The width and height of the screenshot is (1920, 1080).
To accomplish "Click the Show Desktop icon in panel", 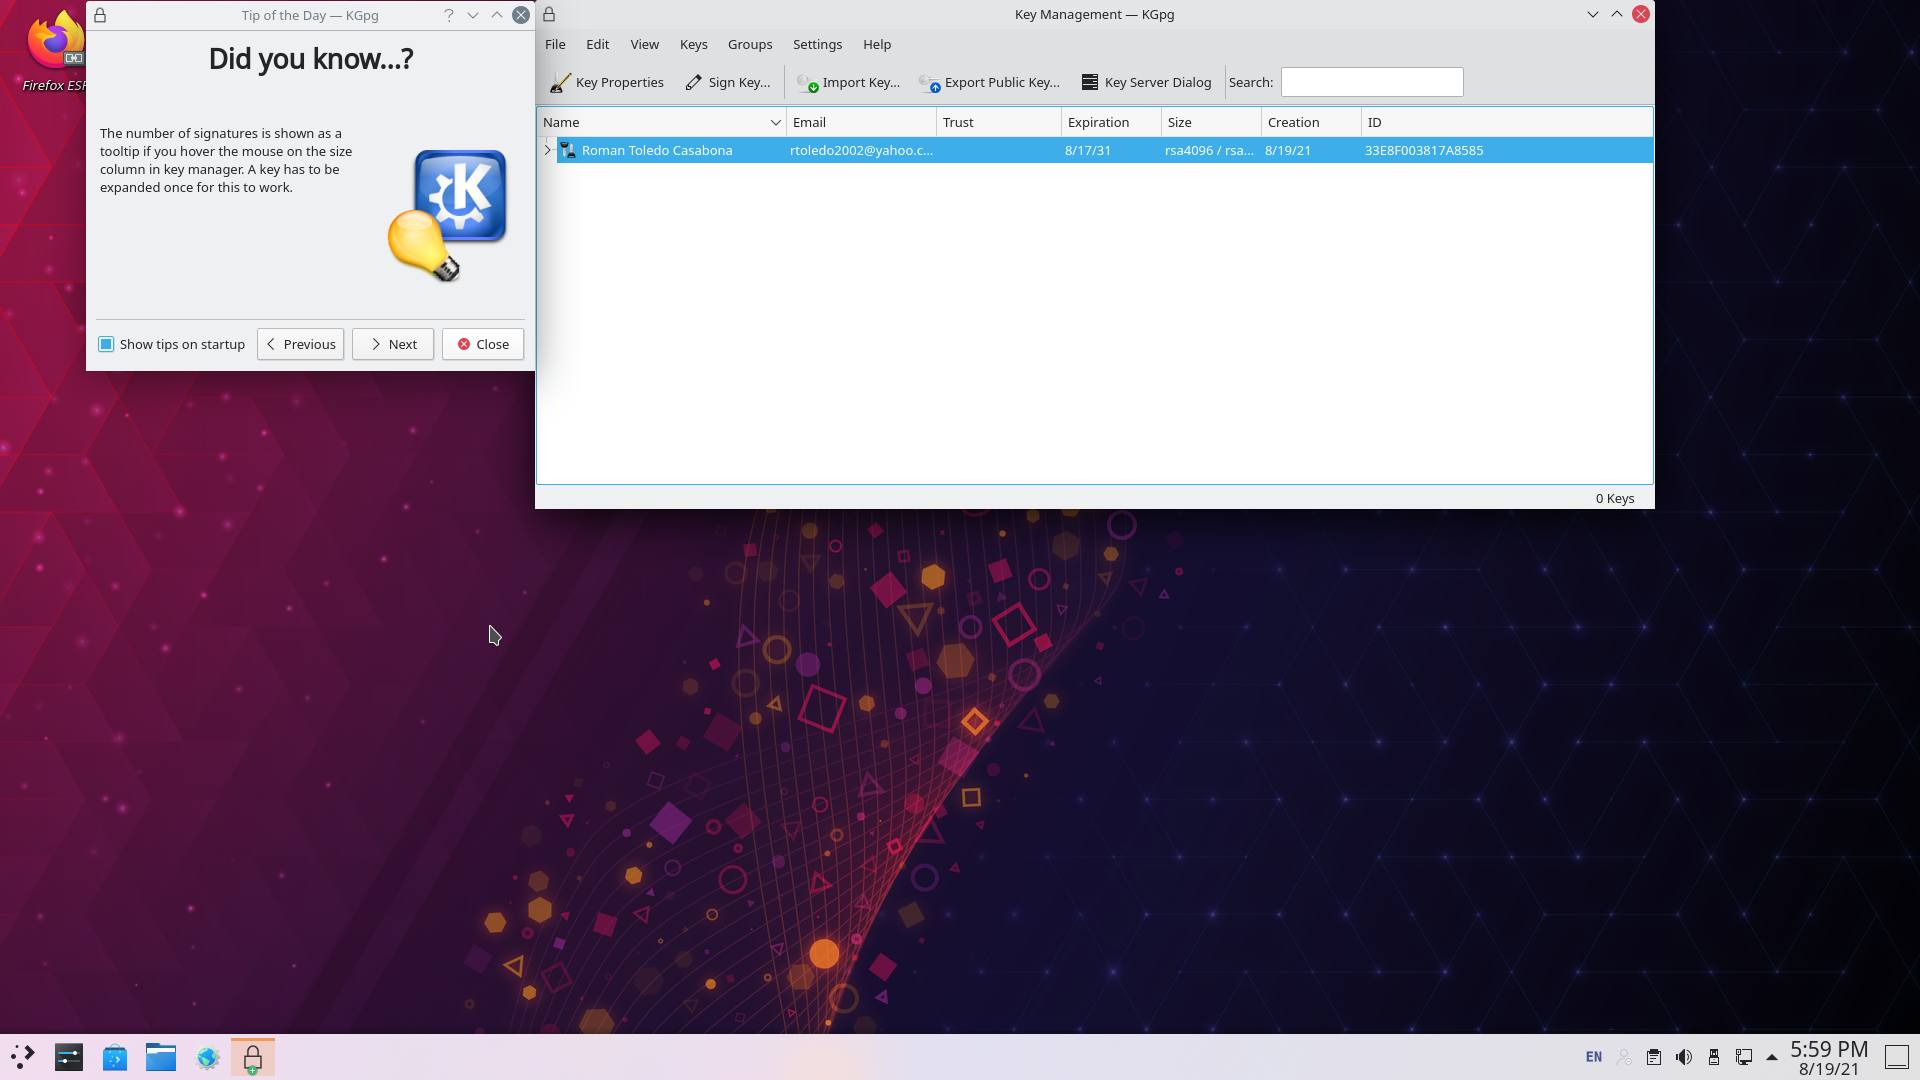I will click(1897, 1057).
